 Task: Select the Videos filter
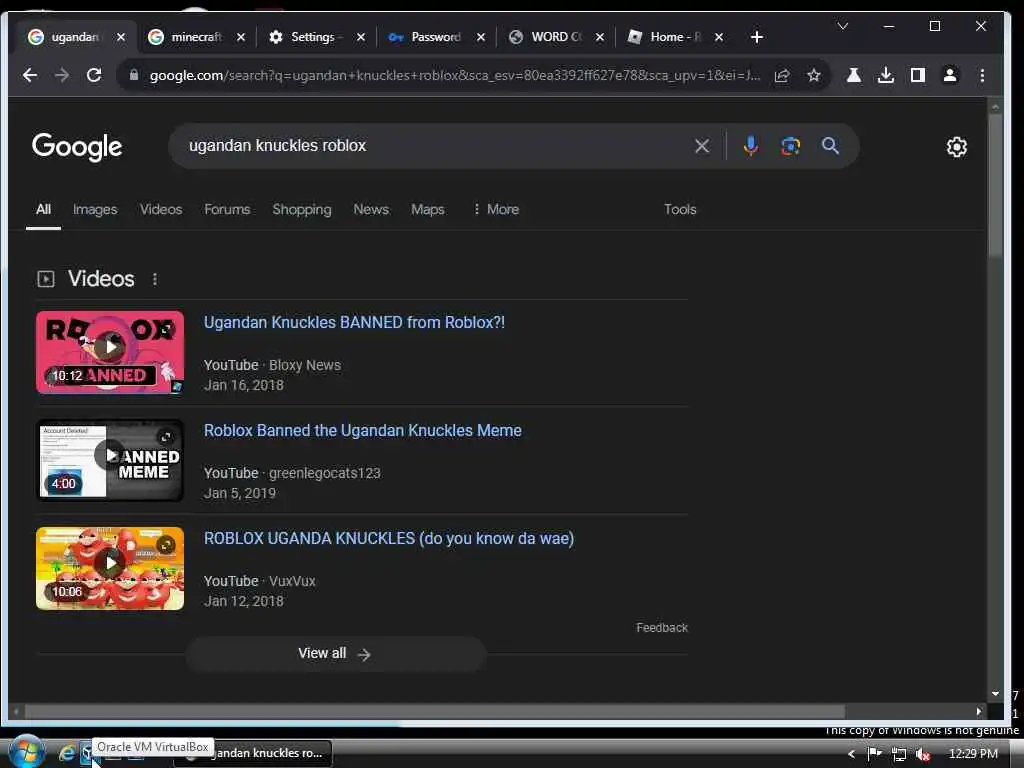click(161, 210)
